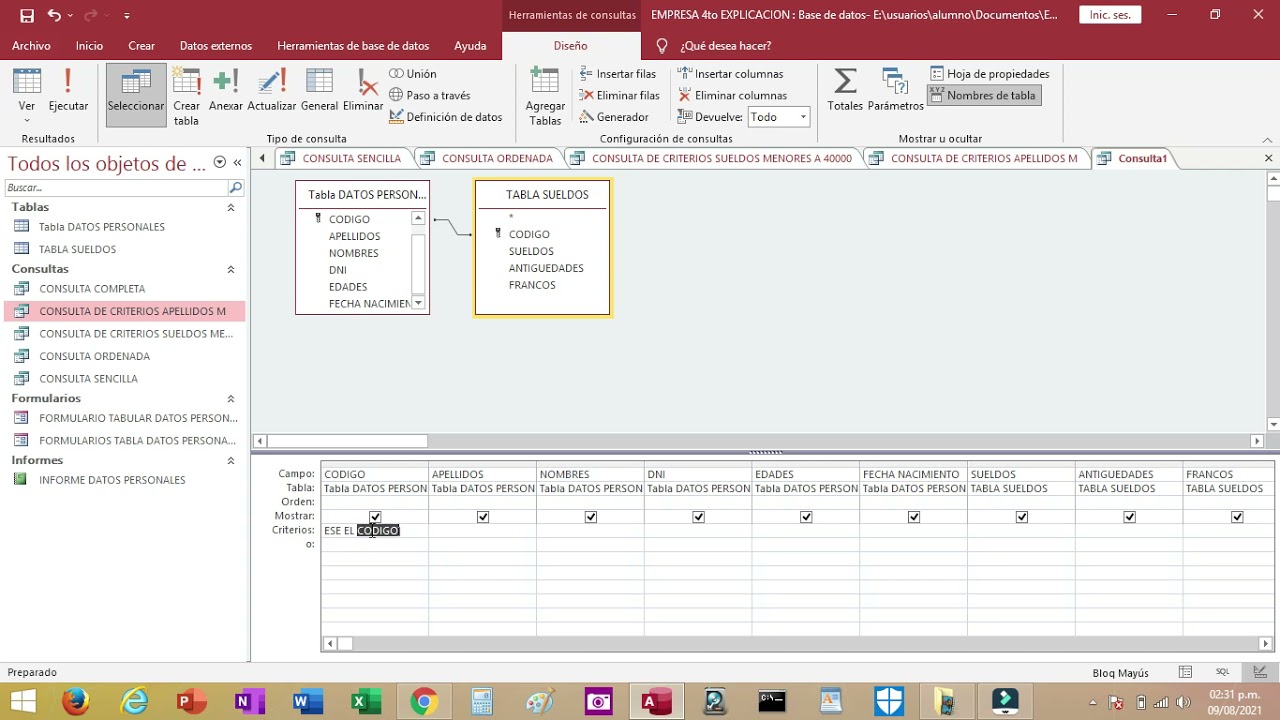The image size is (1280, 720).
Task: Select TABLA SUELDOS in navigation pane
Action: (78, 249)
